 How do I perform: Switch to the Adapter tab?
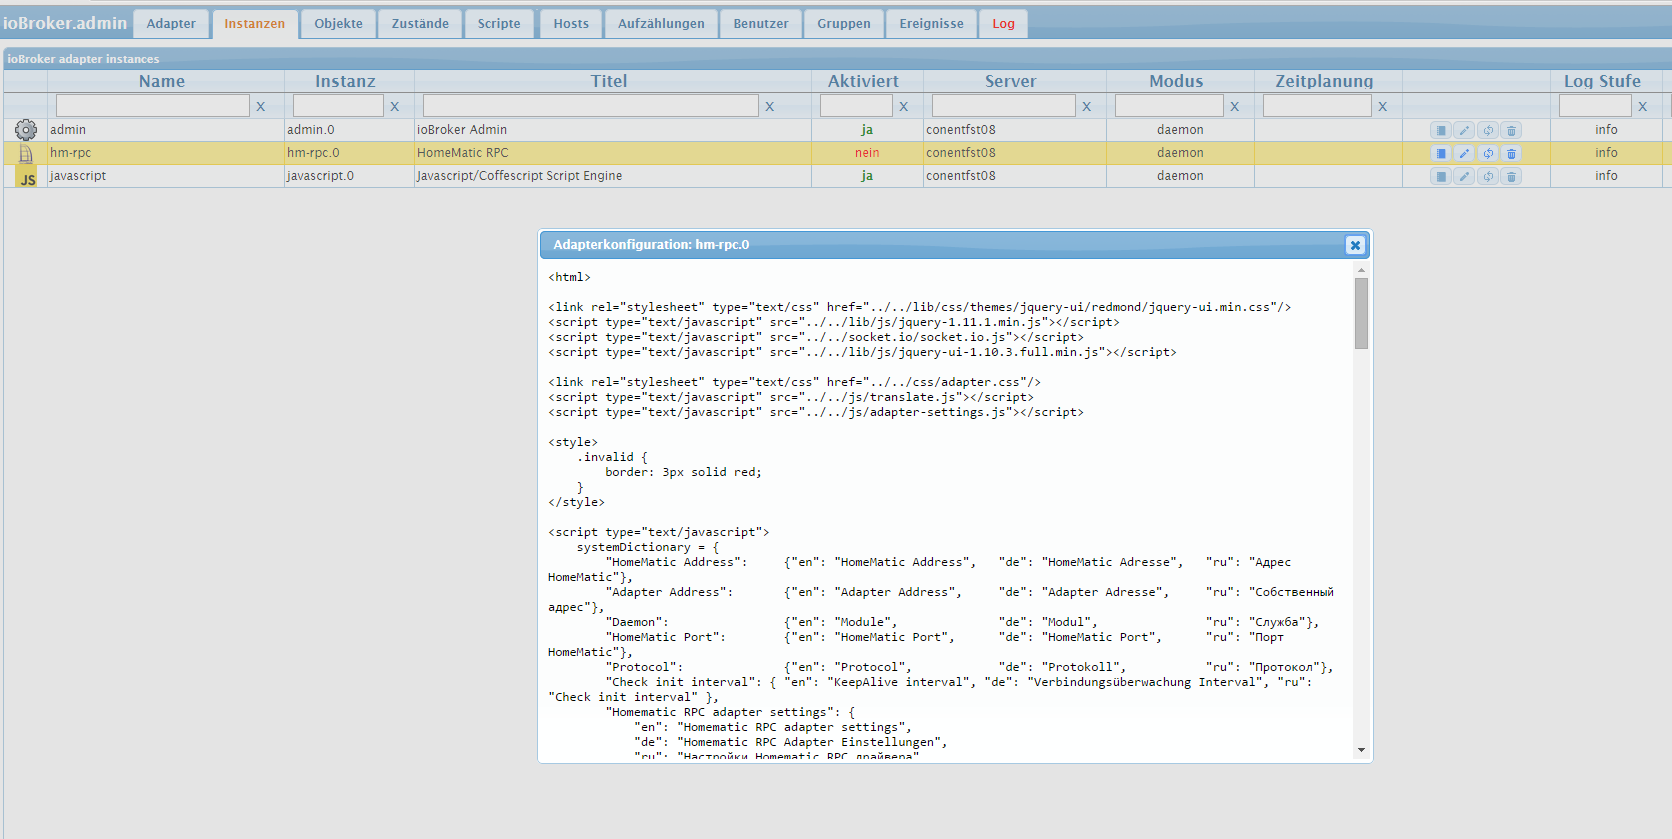click(x=171, y=24)
